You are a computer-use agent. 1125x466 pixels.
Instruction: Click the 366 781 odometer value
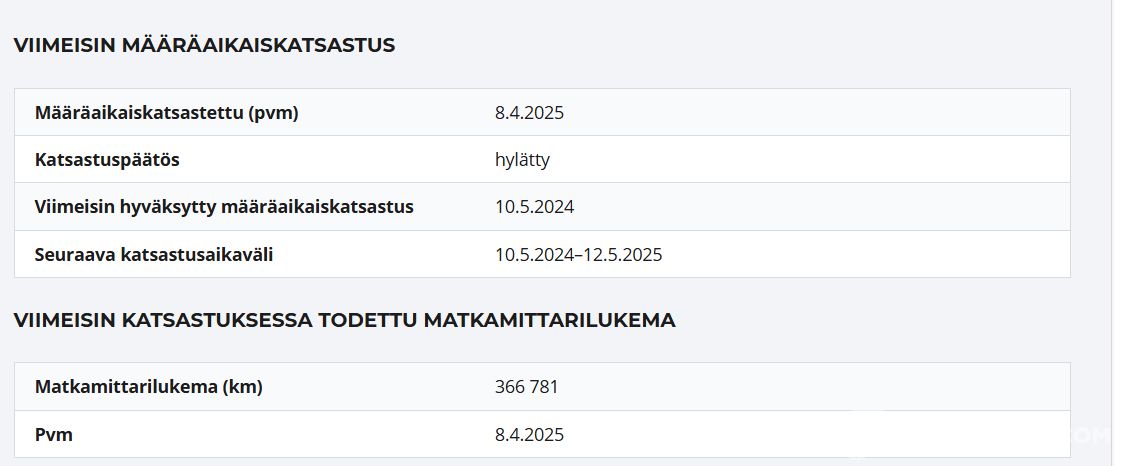(x=526, y=387)
